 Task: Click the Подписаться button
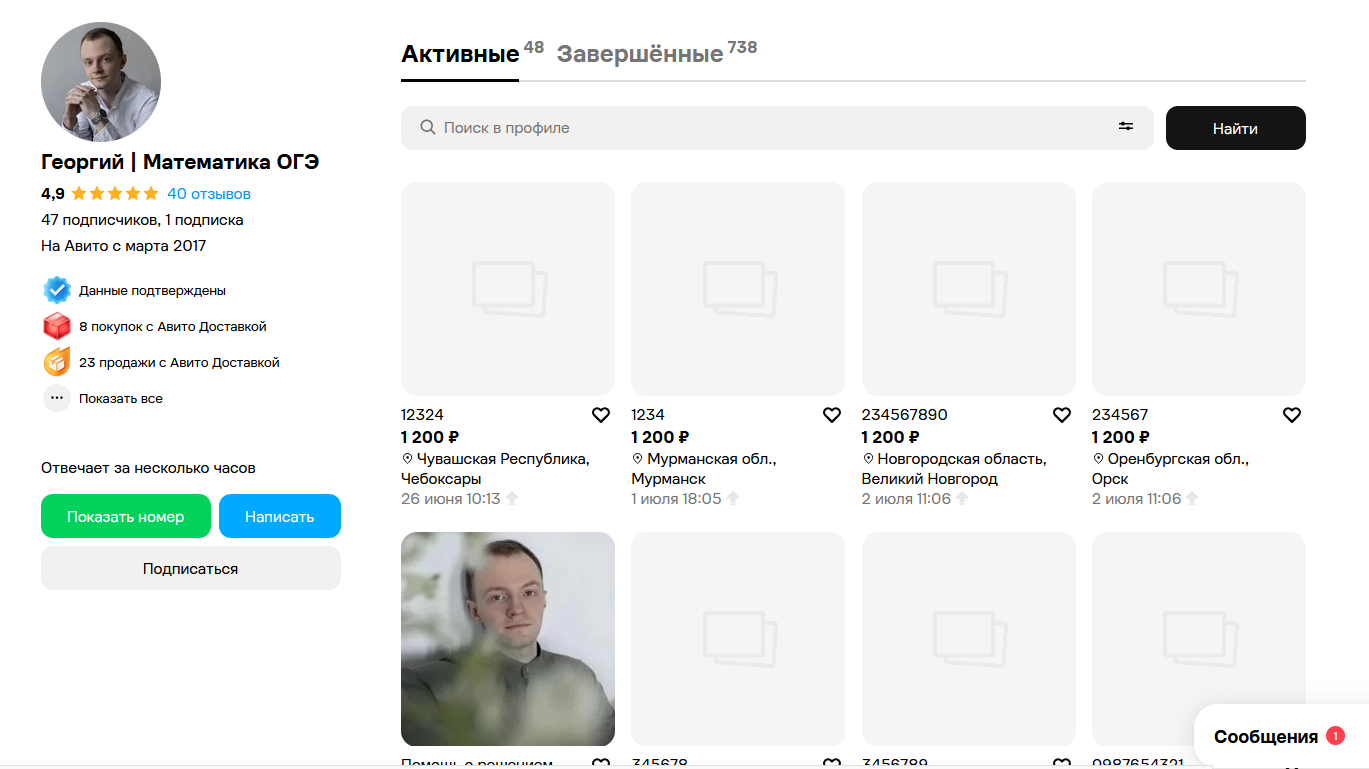click(x=191, y=568)
